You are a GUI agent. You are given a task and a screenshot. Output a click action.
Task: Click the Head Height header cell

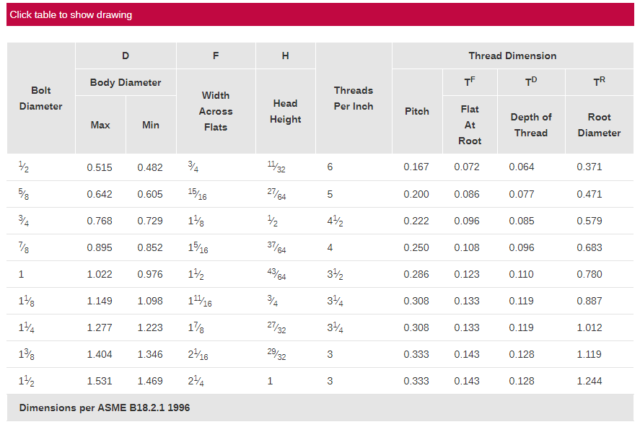click(x=285, y=111)
